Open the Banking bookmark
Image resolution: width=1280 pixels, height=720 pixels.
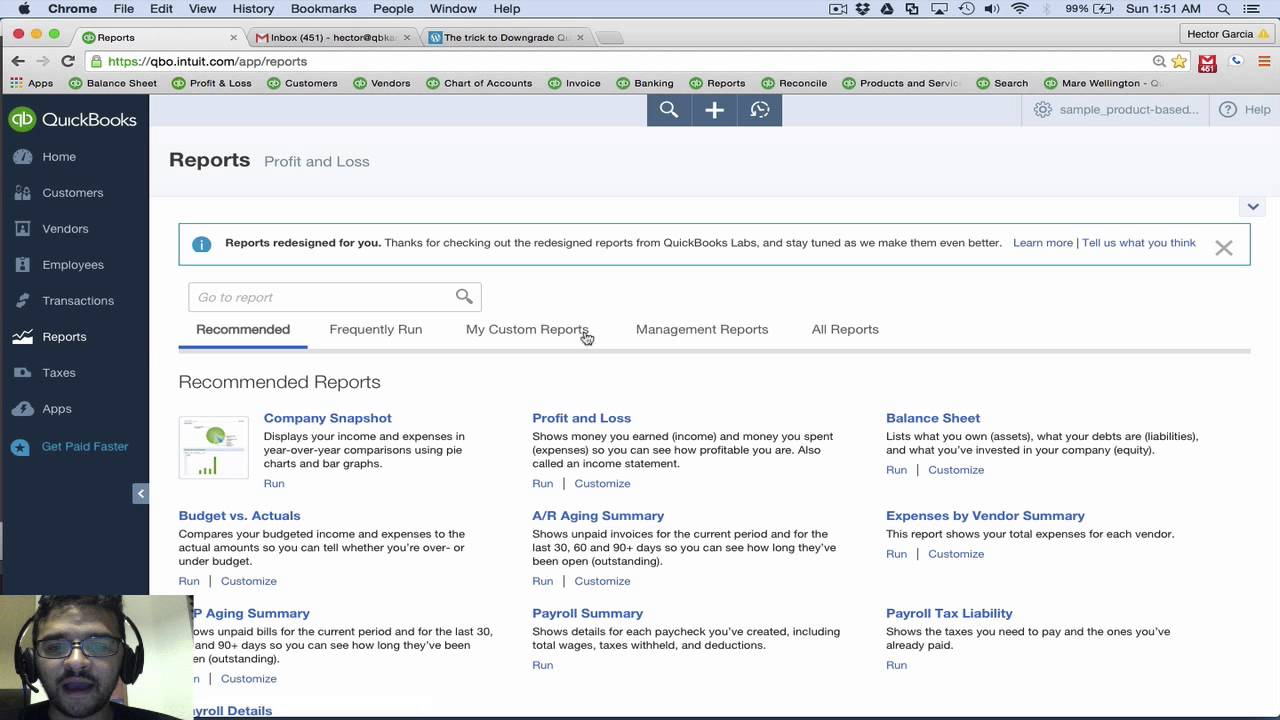click(x=645, y=83)
